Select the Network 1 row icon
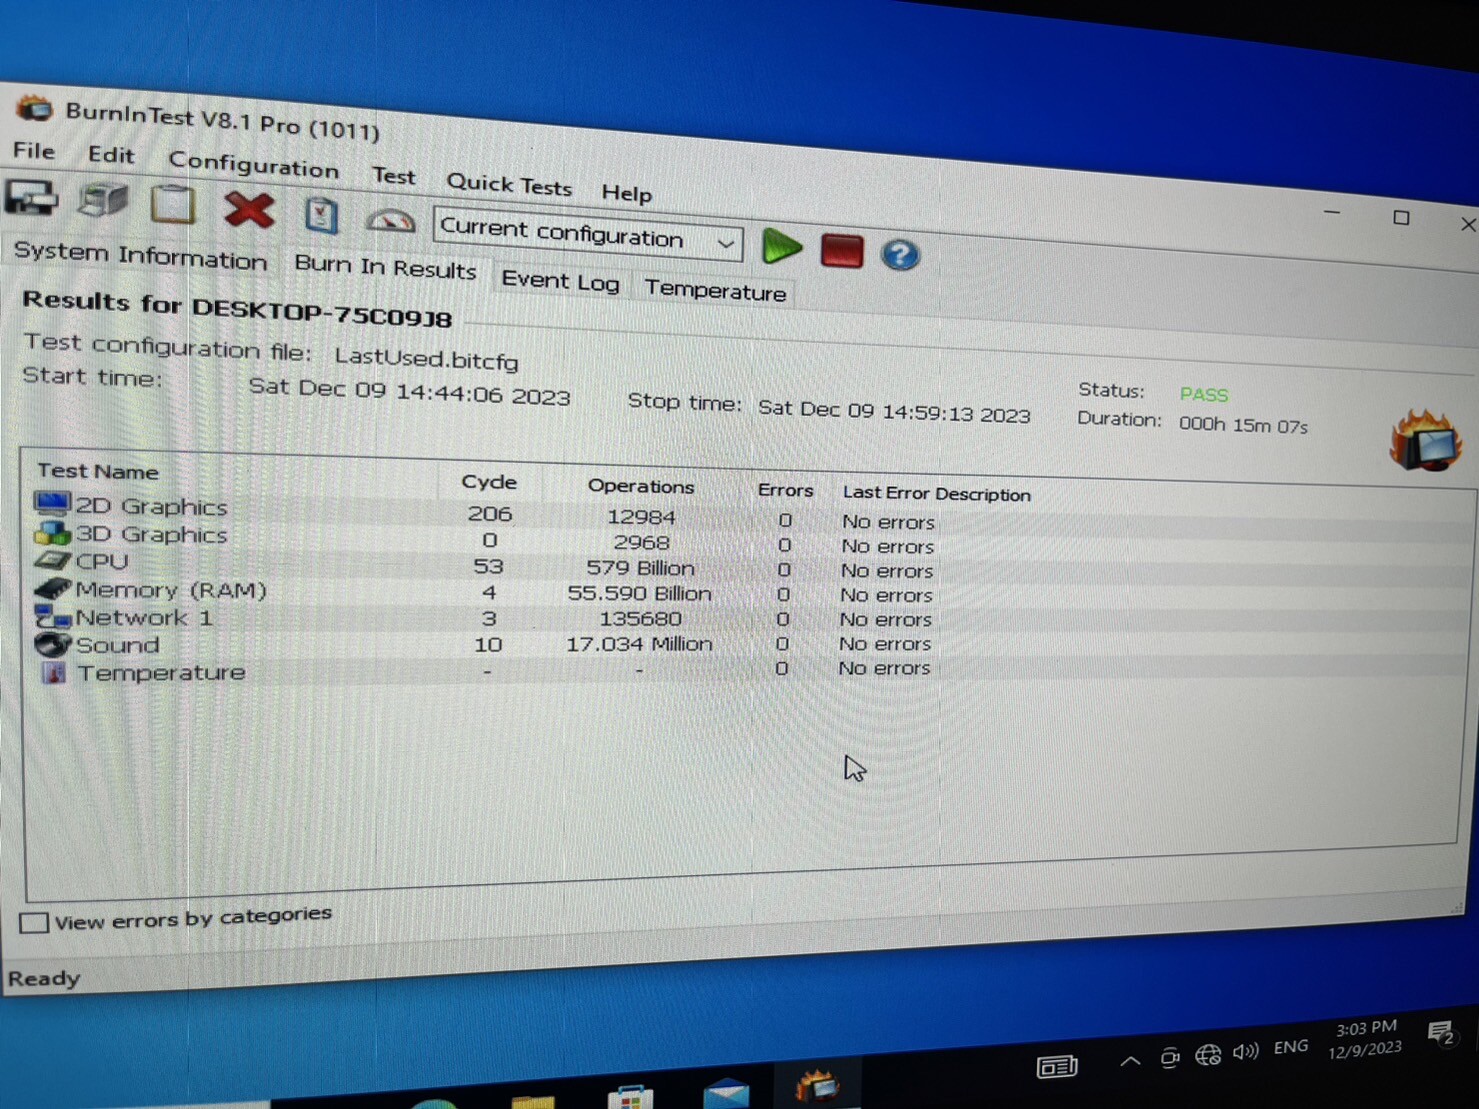1479x1109 pixels. [x=52, y=617]
